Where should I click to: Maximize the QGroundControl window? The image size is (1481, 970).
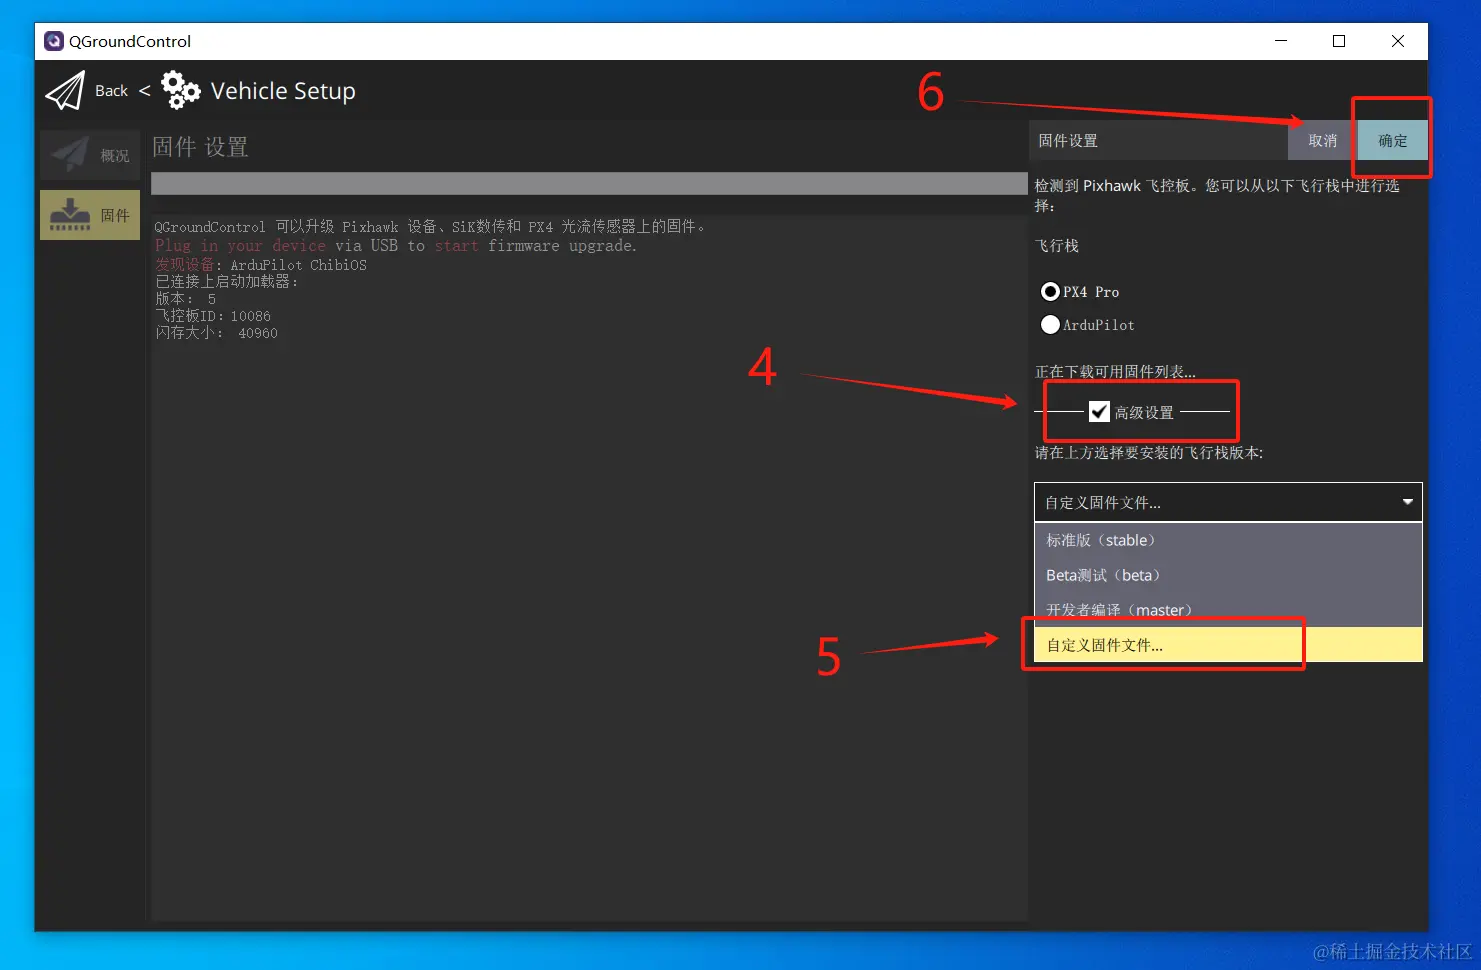pyautogui.click(x=1339, y=41)
